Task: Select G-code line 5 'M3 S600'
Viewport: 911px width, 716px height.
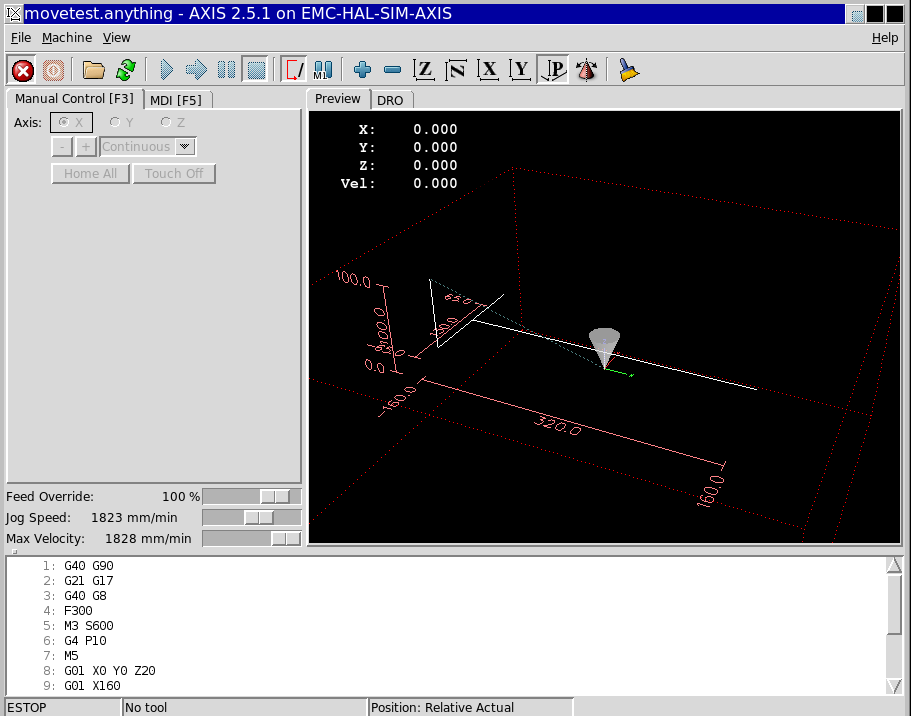Action: click(89, 626)
